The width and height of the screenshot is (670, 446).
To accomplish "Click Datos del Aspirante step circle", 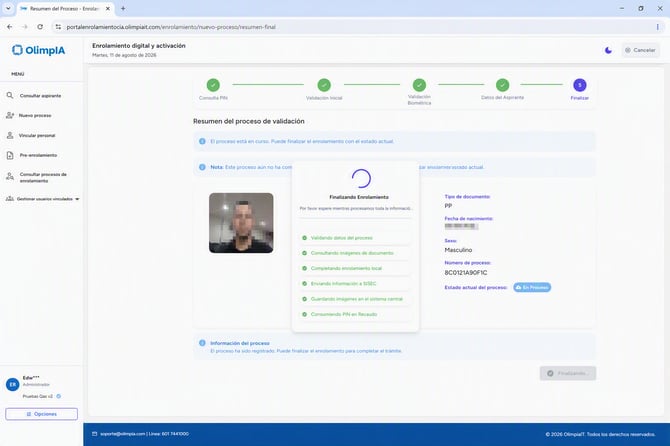I will [502, 85].
